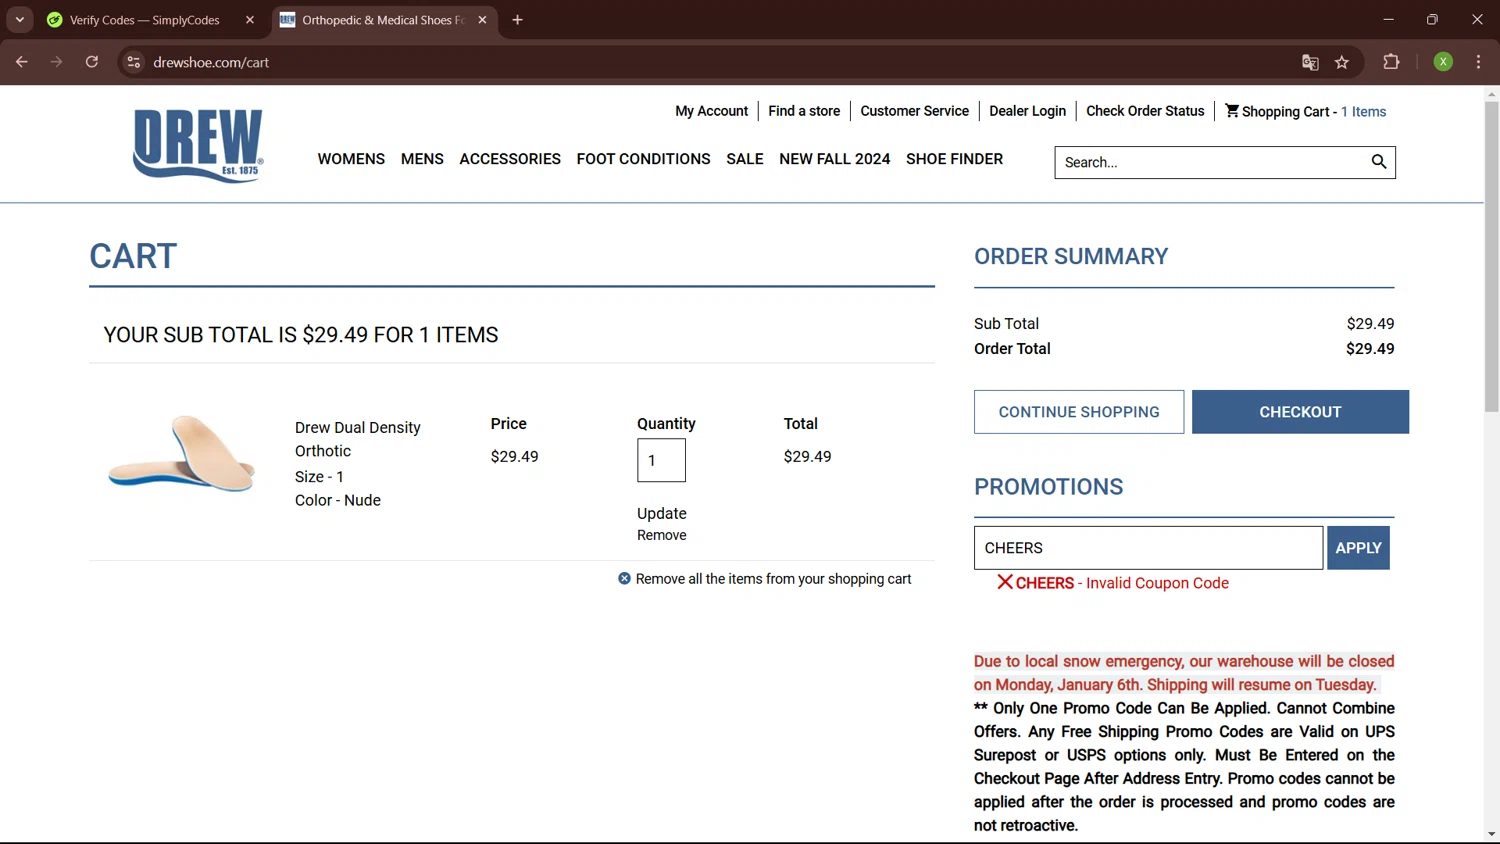Open the ACCESSORIES menu
Viewport: 1500px width, 844px height.
click(x=510, y=159)
